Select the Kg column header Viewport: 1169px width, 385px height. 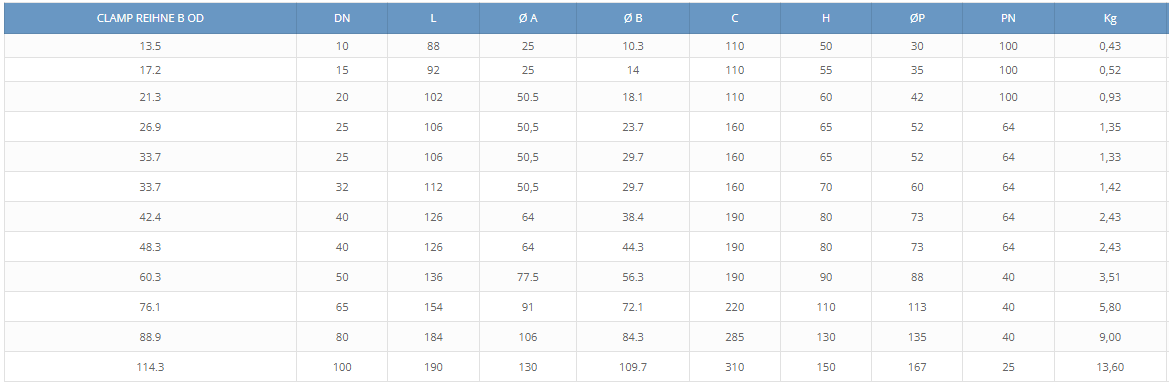pyautogui.click(x=1110, y=19)
